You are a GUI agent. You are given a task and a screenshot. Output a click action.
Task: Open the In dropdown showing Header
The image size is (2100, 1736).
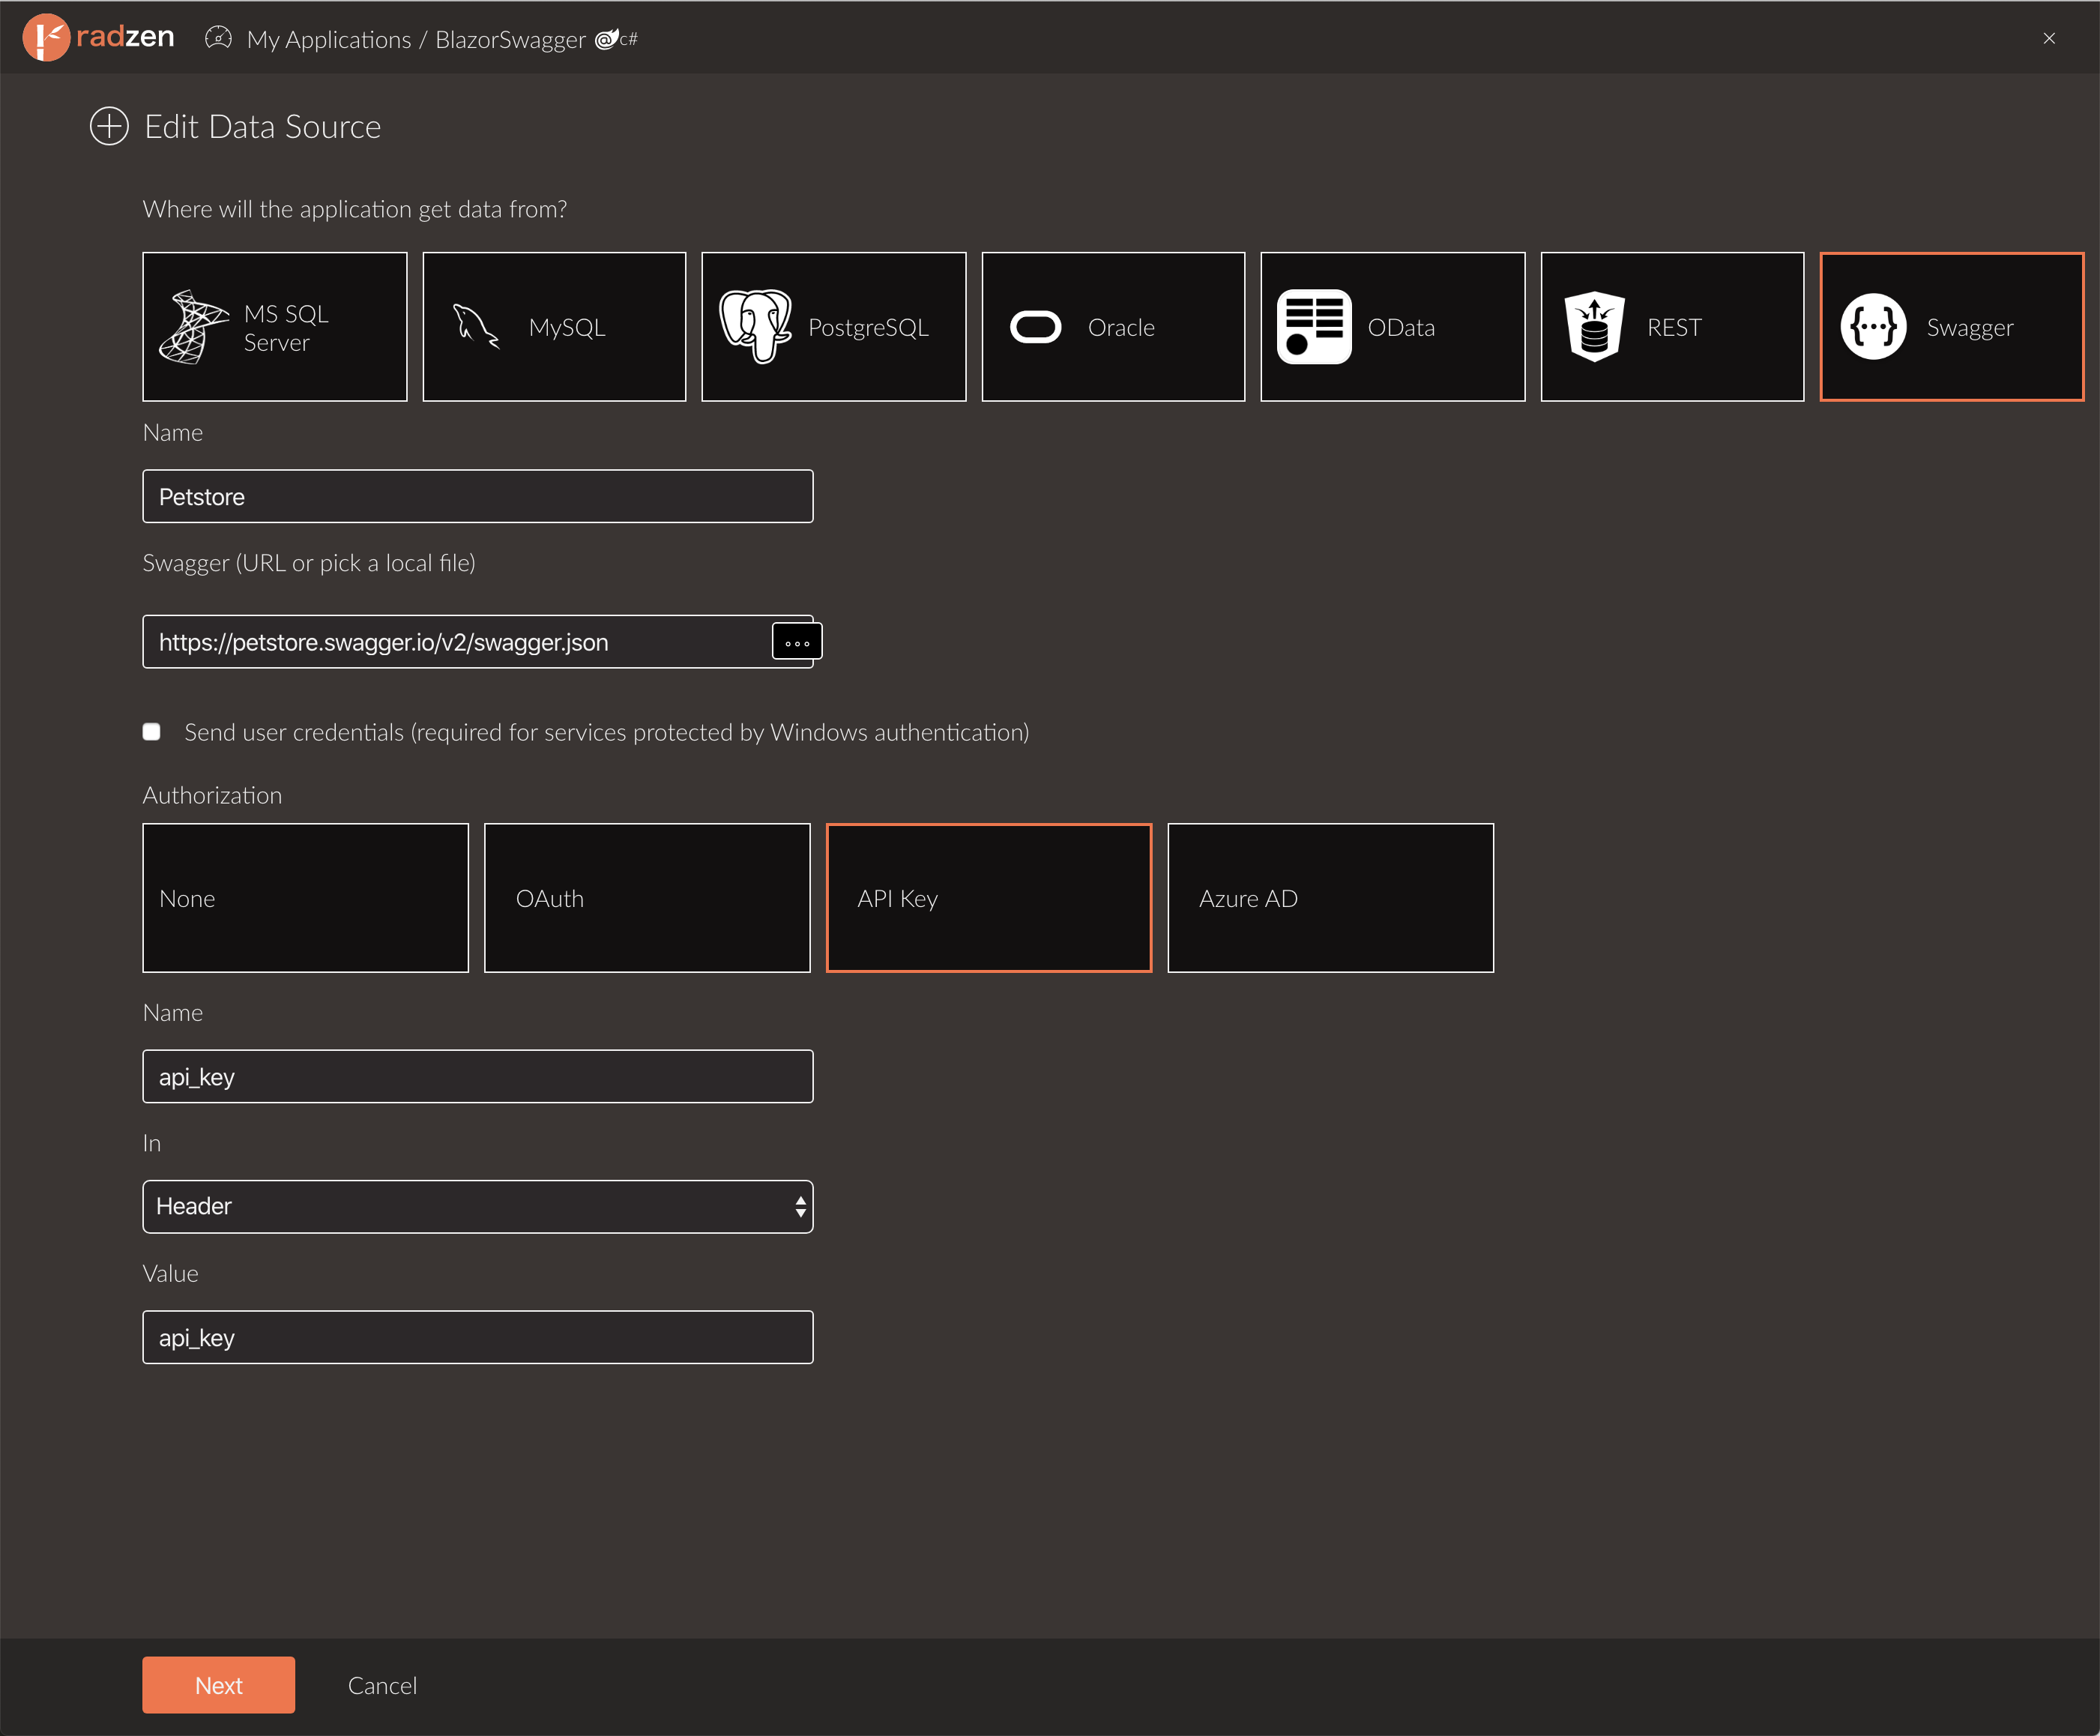coord(478,1207)
